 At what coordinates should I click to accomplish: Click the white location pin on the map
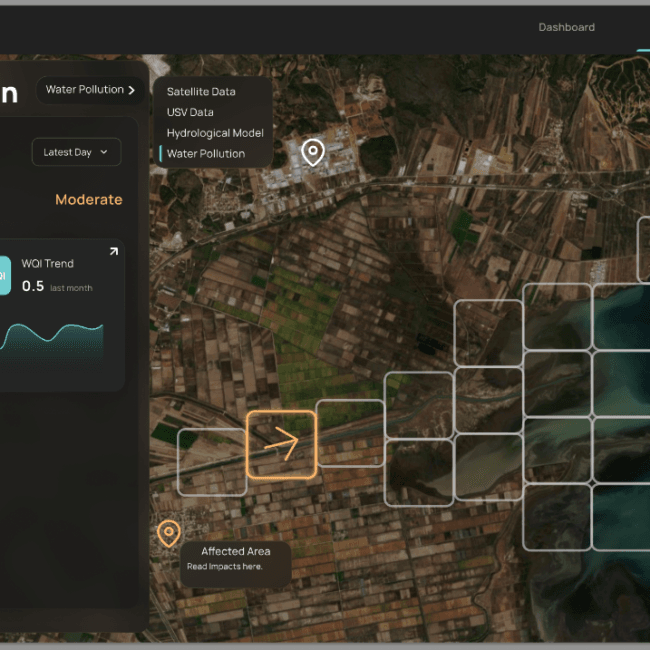coord(313,152)
